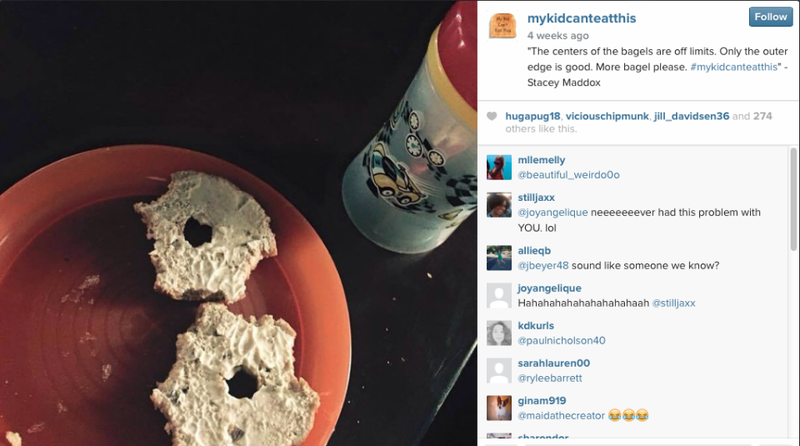Click the comments list scrollbar
Screen dimensions: 800x446
pos(793,199)
